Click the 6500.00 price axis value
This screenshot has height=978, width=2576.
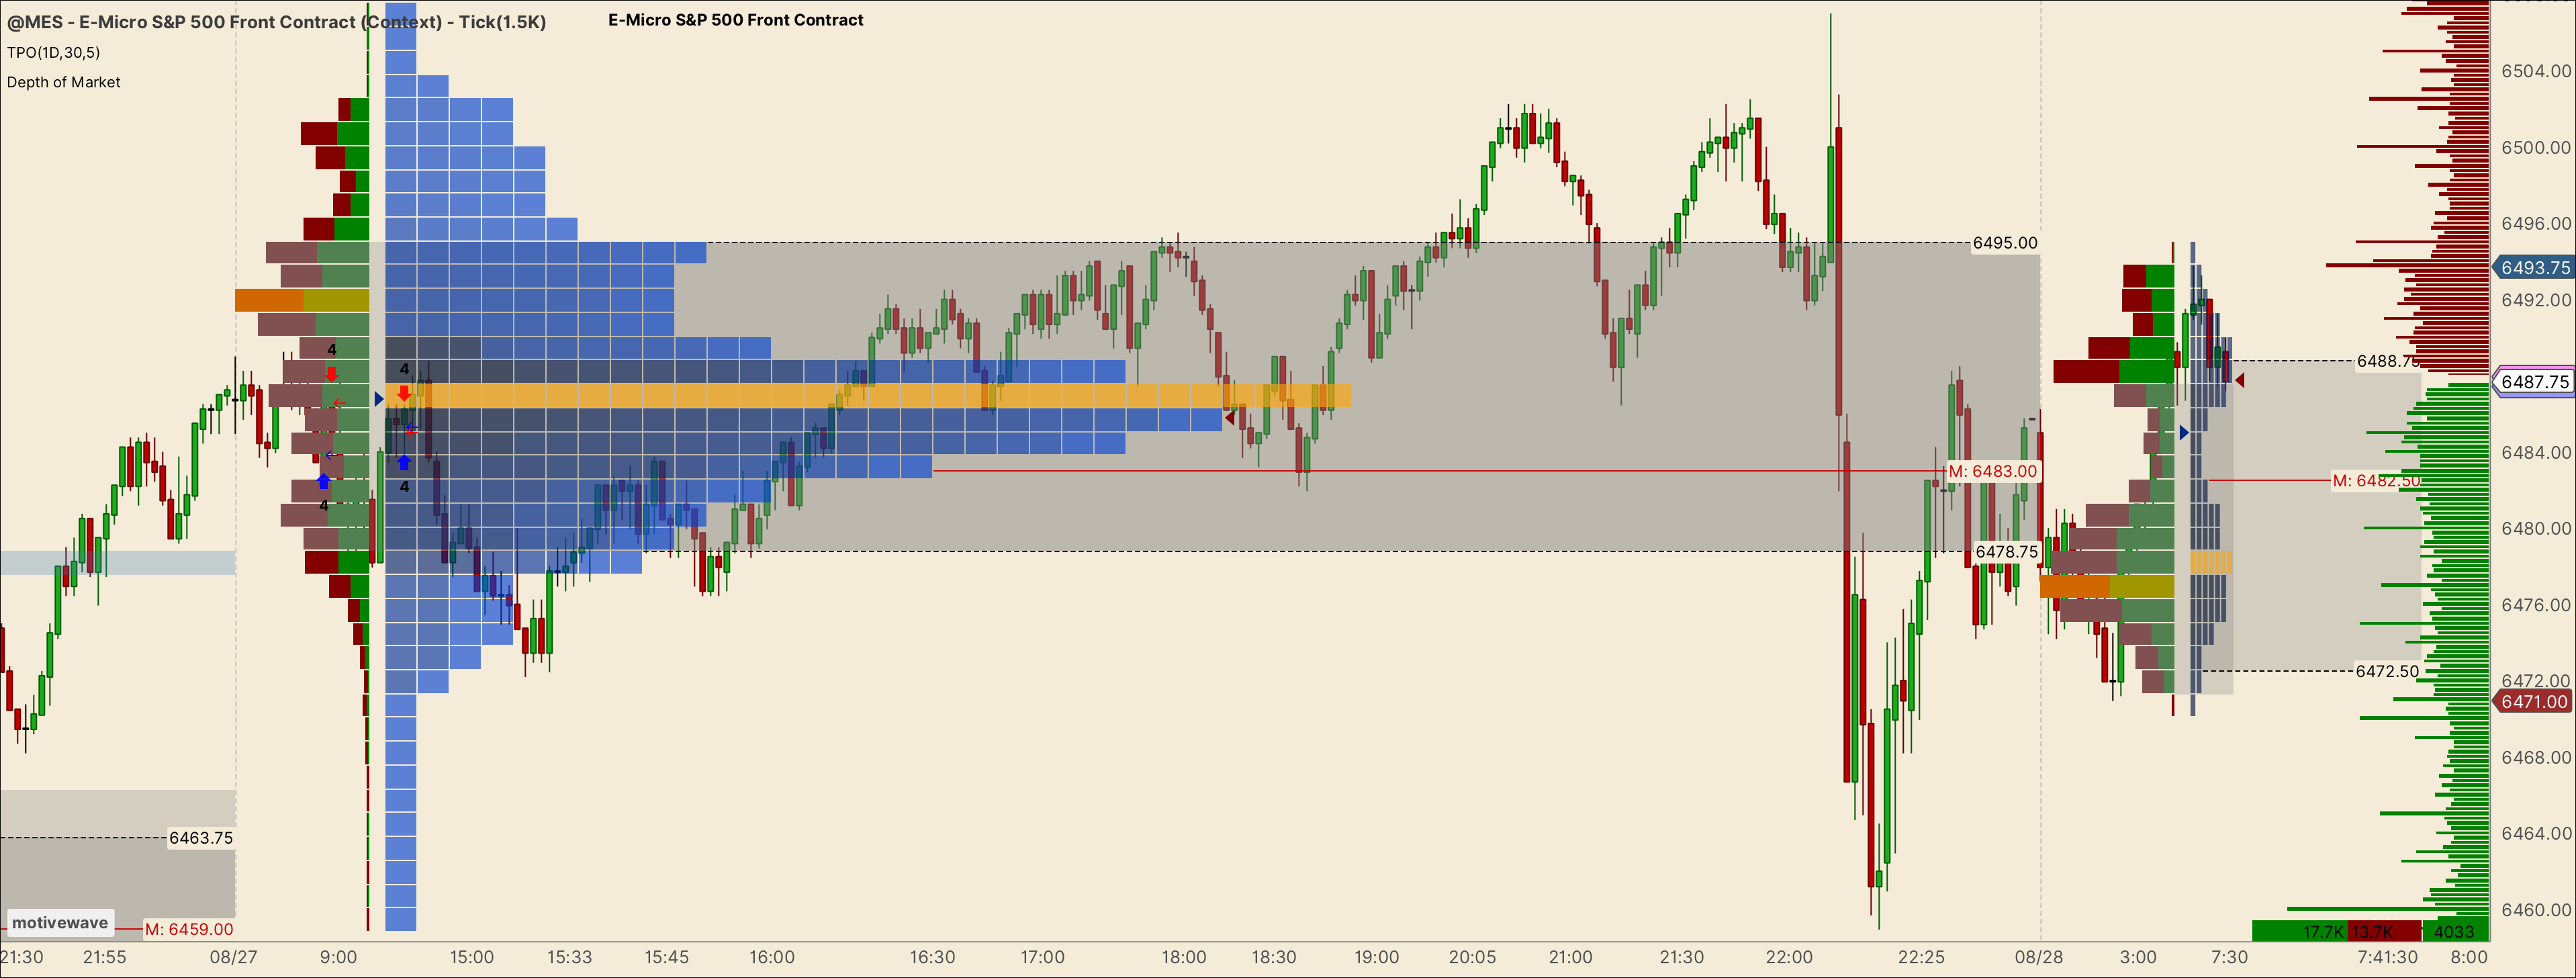(2536, 147)
